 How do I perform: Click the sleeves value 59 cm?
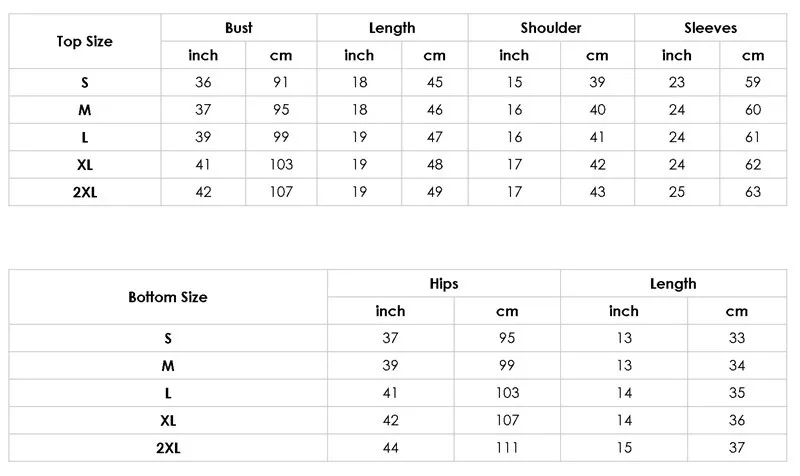click(x=753, y=82)
